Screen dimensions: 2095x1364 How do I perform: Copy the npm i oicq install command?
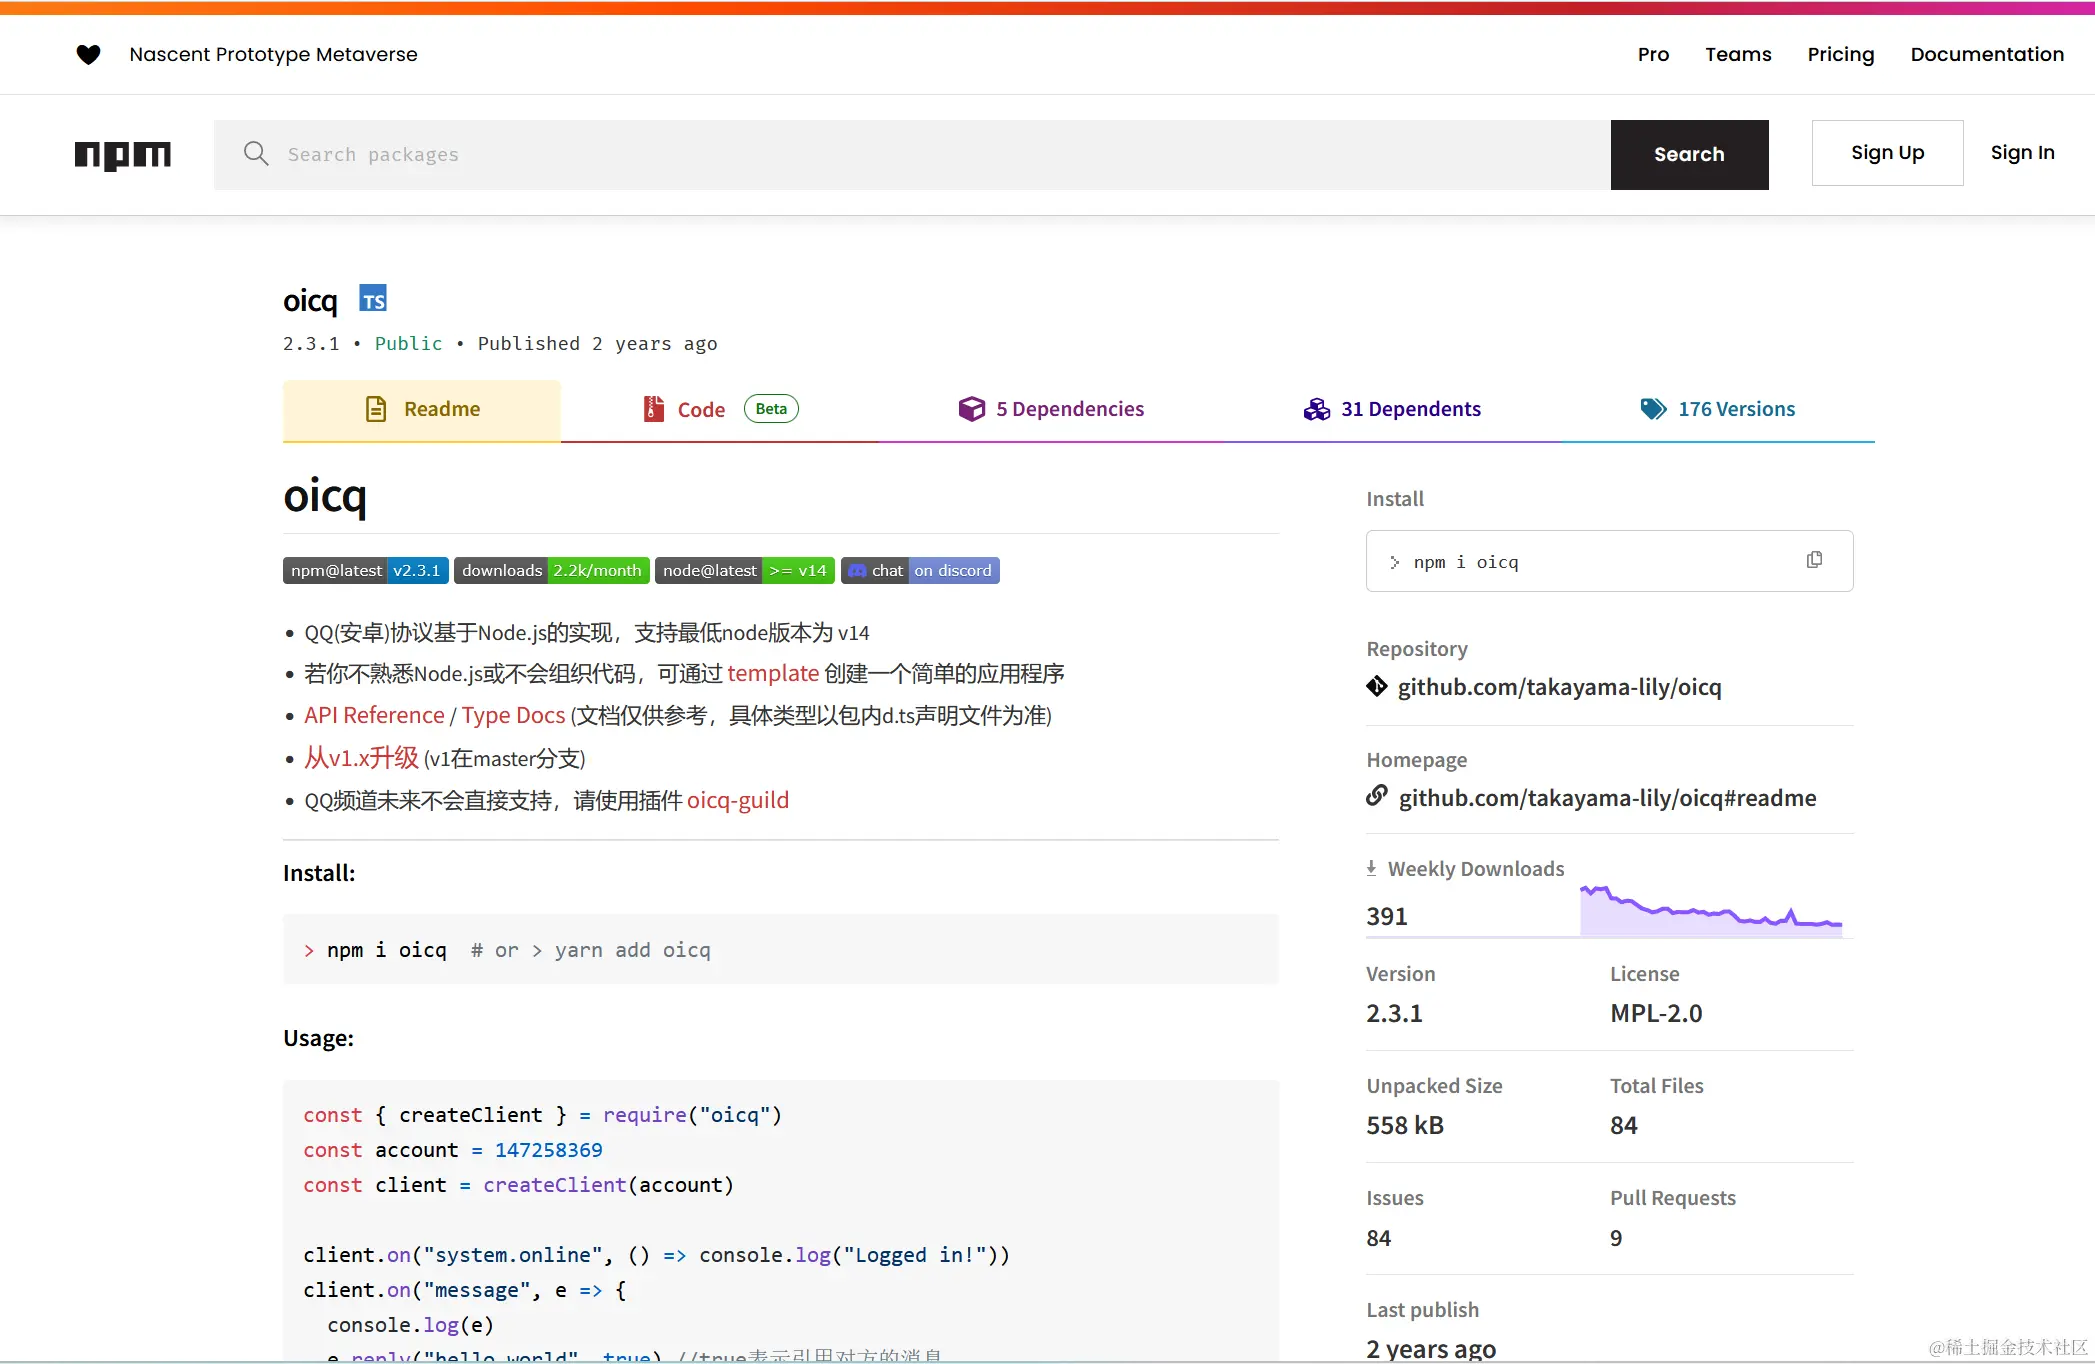1814,560
